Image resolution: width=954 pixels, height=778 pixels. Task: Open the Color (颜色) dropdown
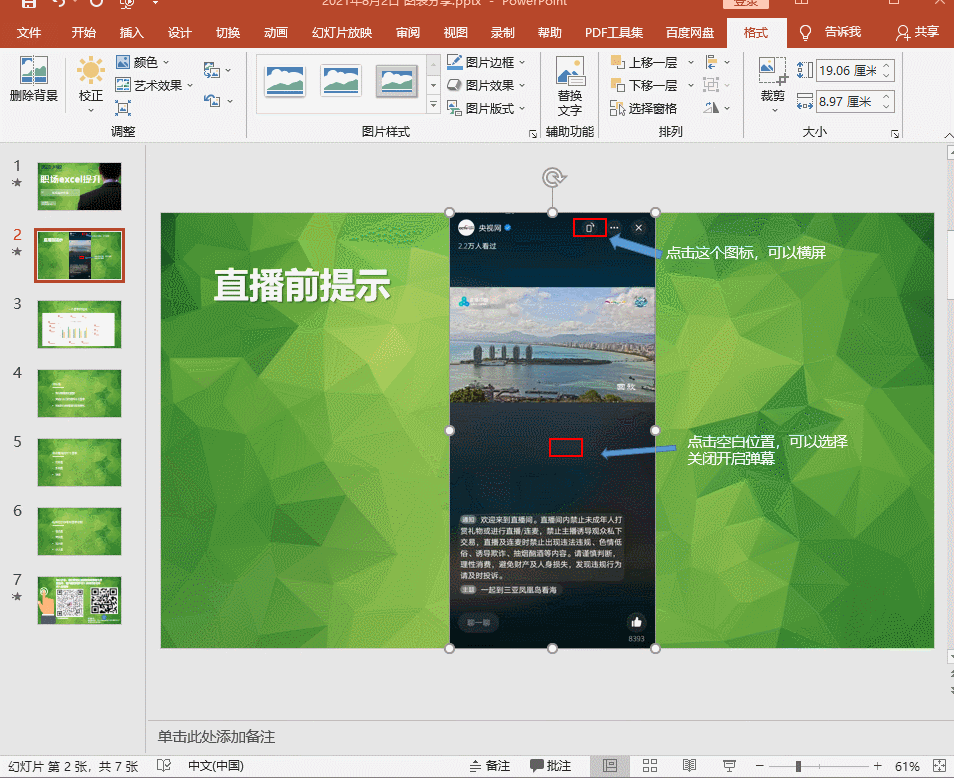click(x=146, y=61)
